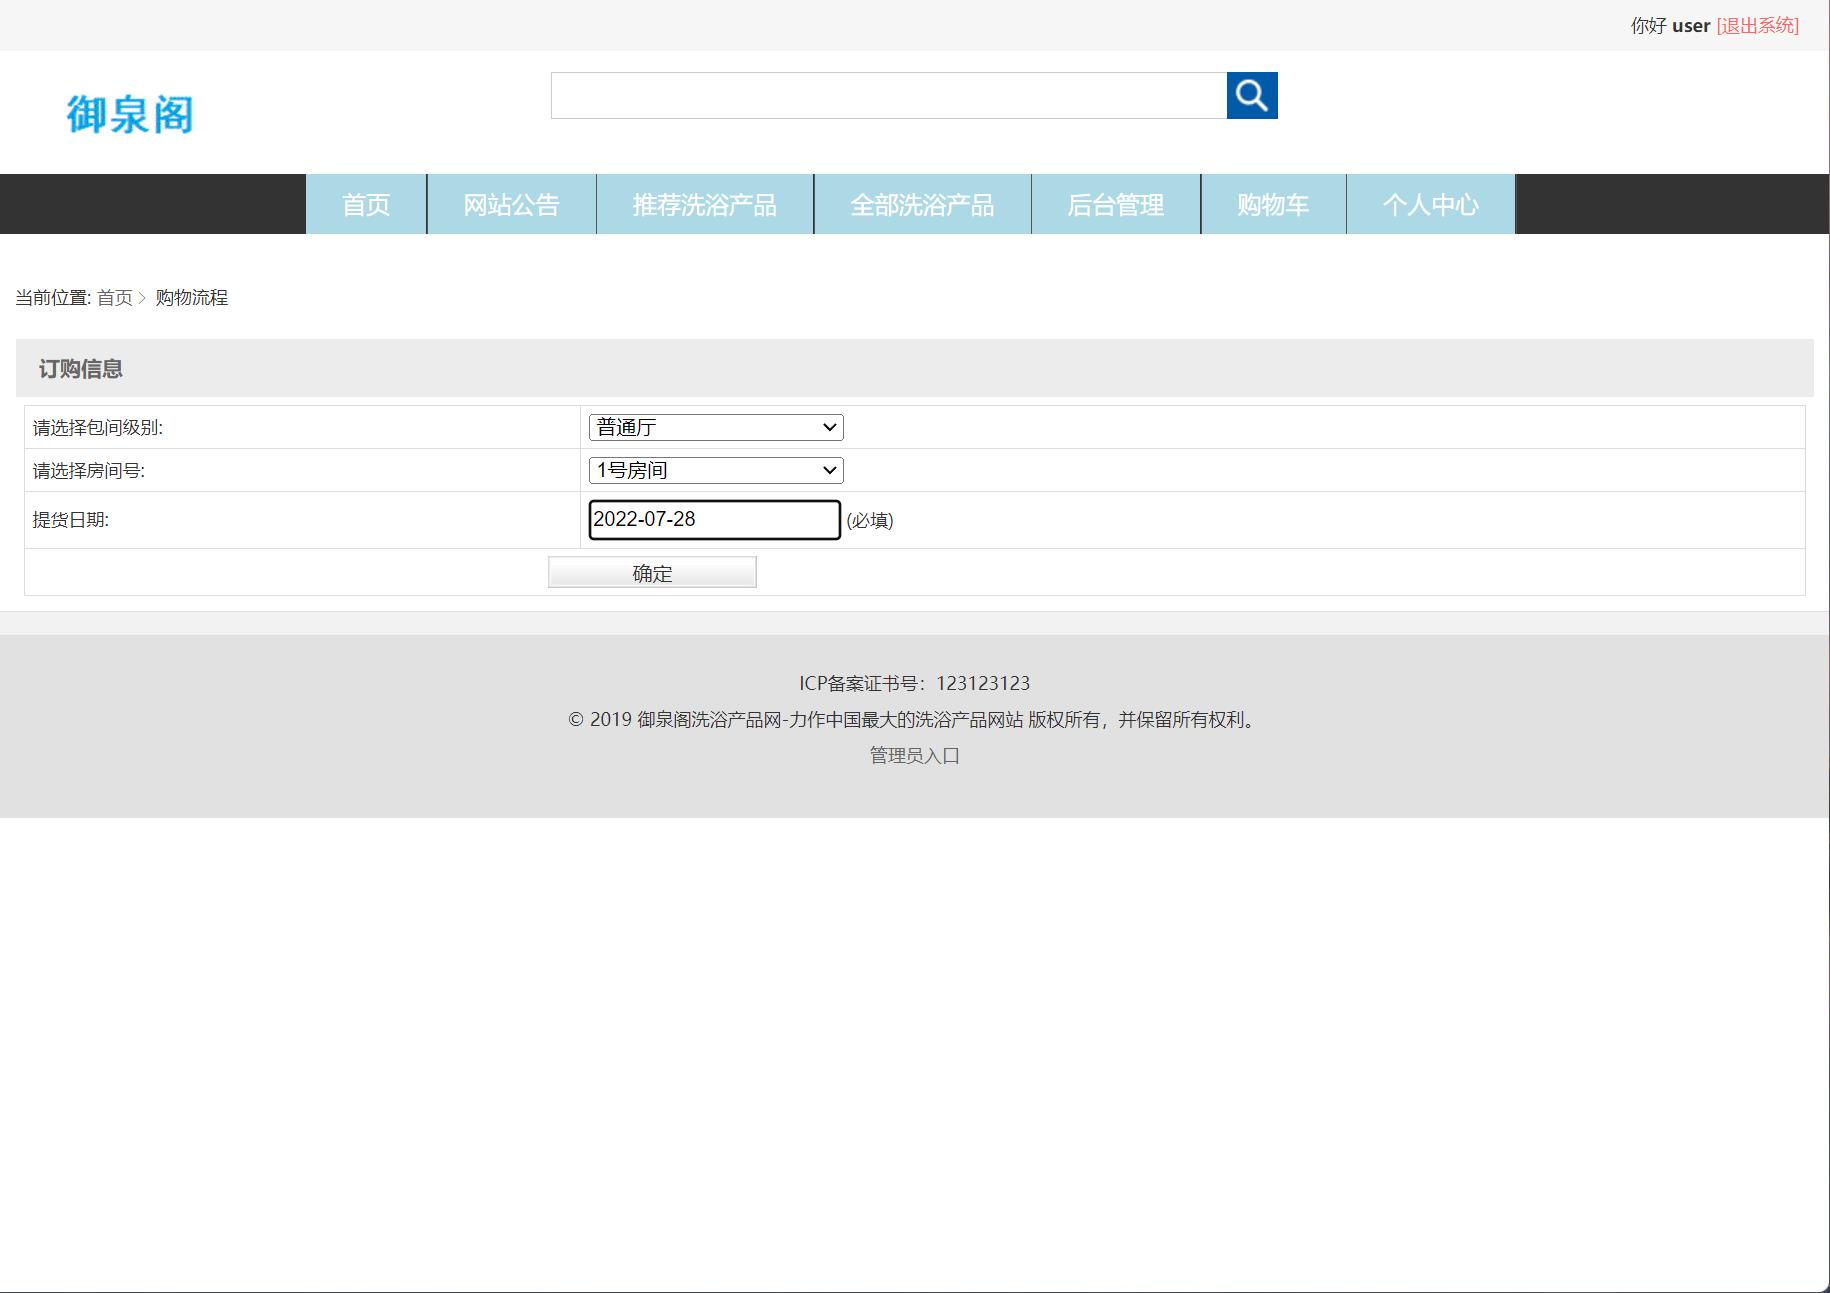Click the 提货日期 label
Viewport: 1830px width, 1293px height.
pos(71,520)
